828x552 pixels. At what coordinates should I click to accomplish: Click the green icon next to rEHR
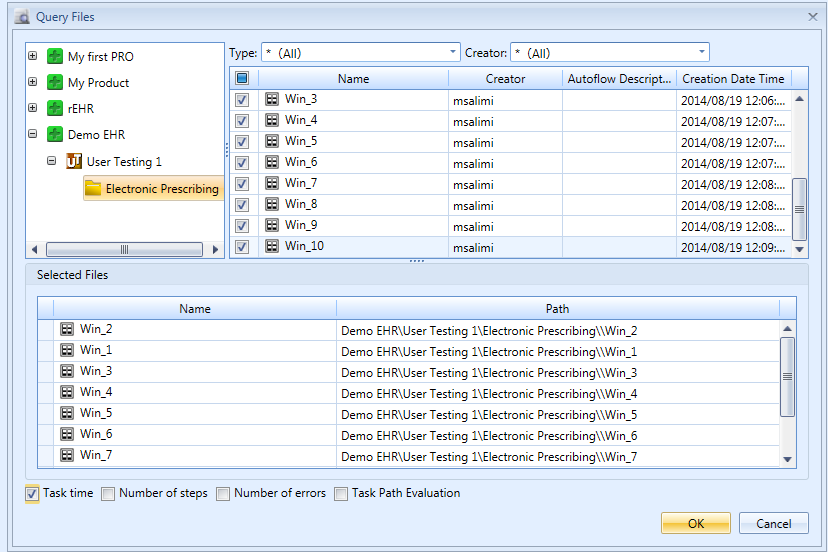55,108
